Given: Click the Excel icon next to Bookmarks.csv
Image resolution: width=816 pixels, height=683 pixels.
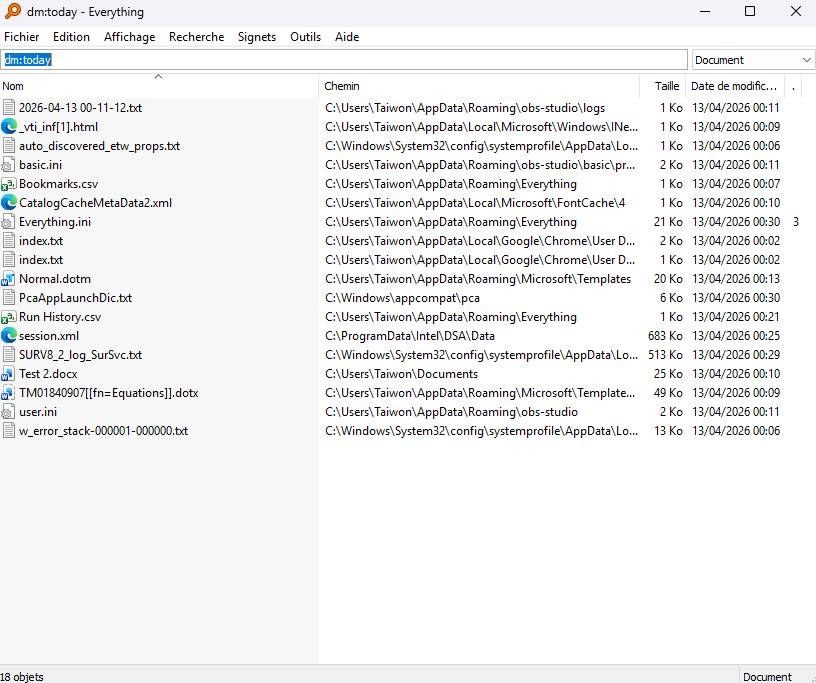Looking at the screenshot, I should tap(10, 184).
